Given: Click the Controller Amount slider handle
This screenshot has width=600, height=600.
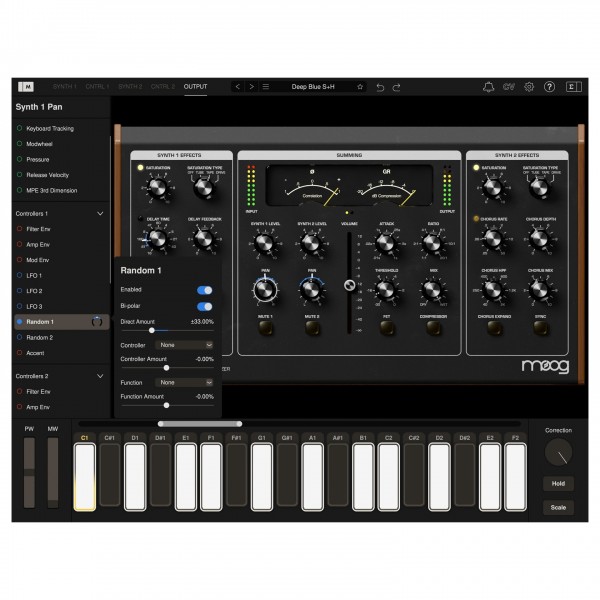Looking at the screenshot, I should 166,368.
